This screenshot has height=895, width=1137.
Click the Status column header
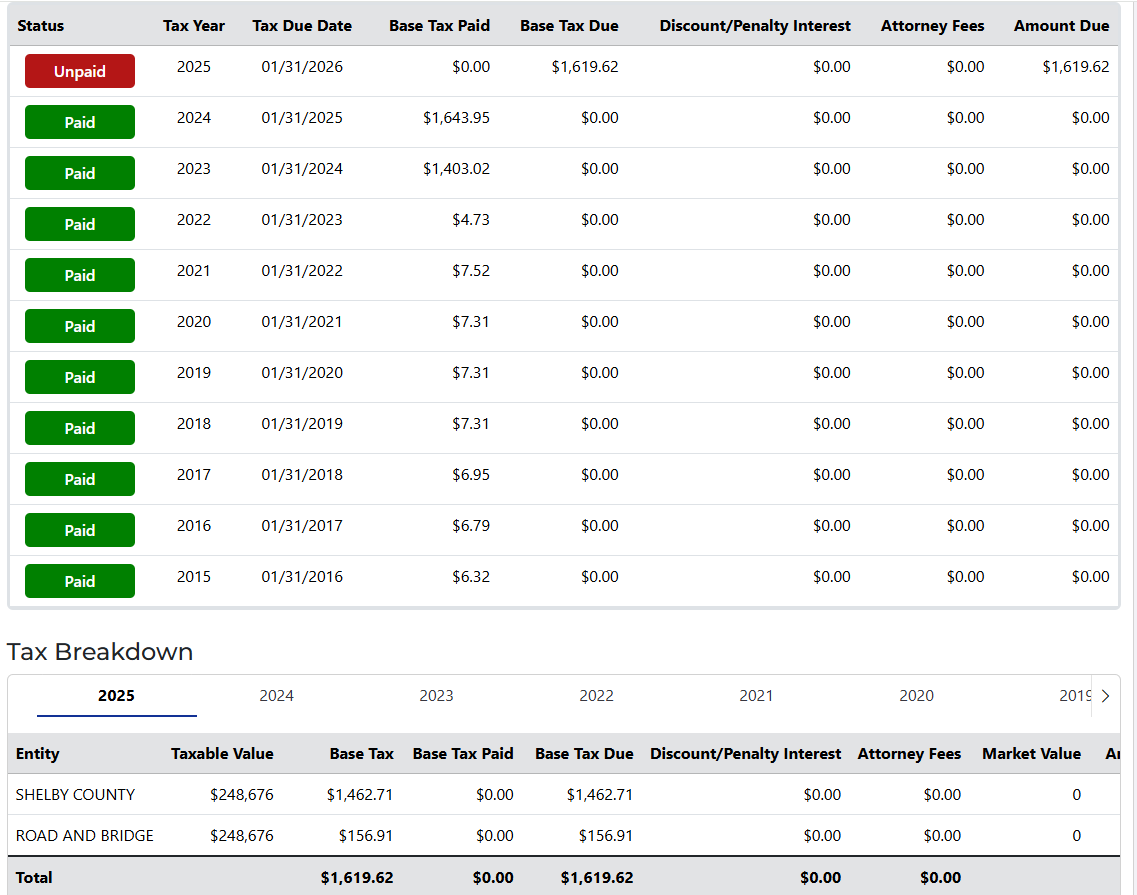[x=41, y=26]
